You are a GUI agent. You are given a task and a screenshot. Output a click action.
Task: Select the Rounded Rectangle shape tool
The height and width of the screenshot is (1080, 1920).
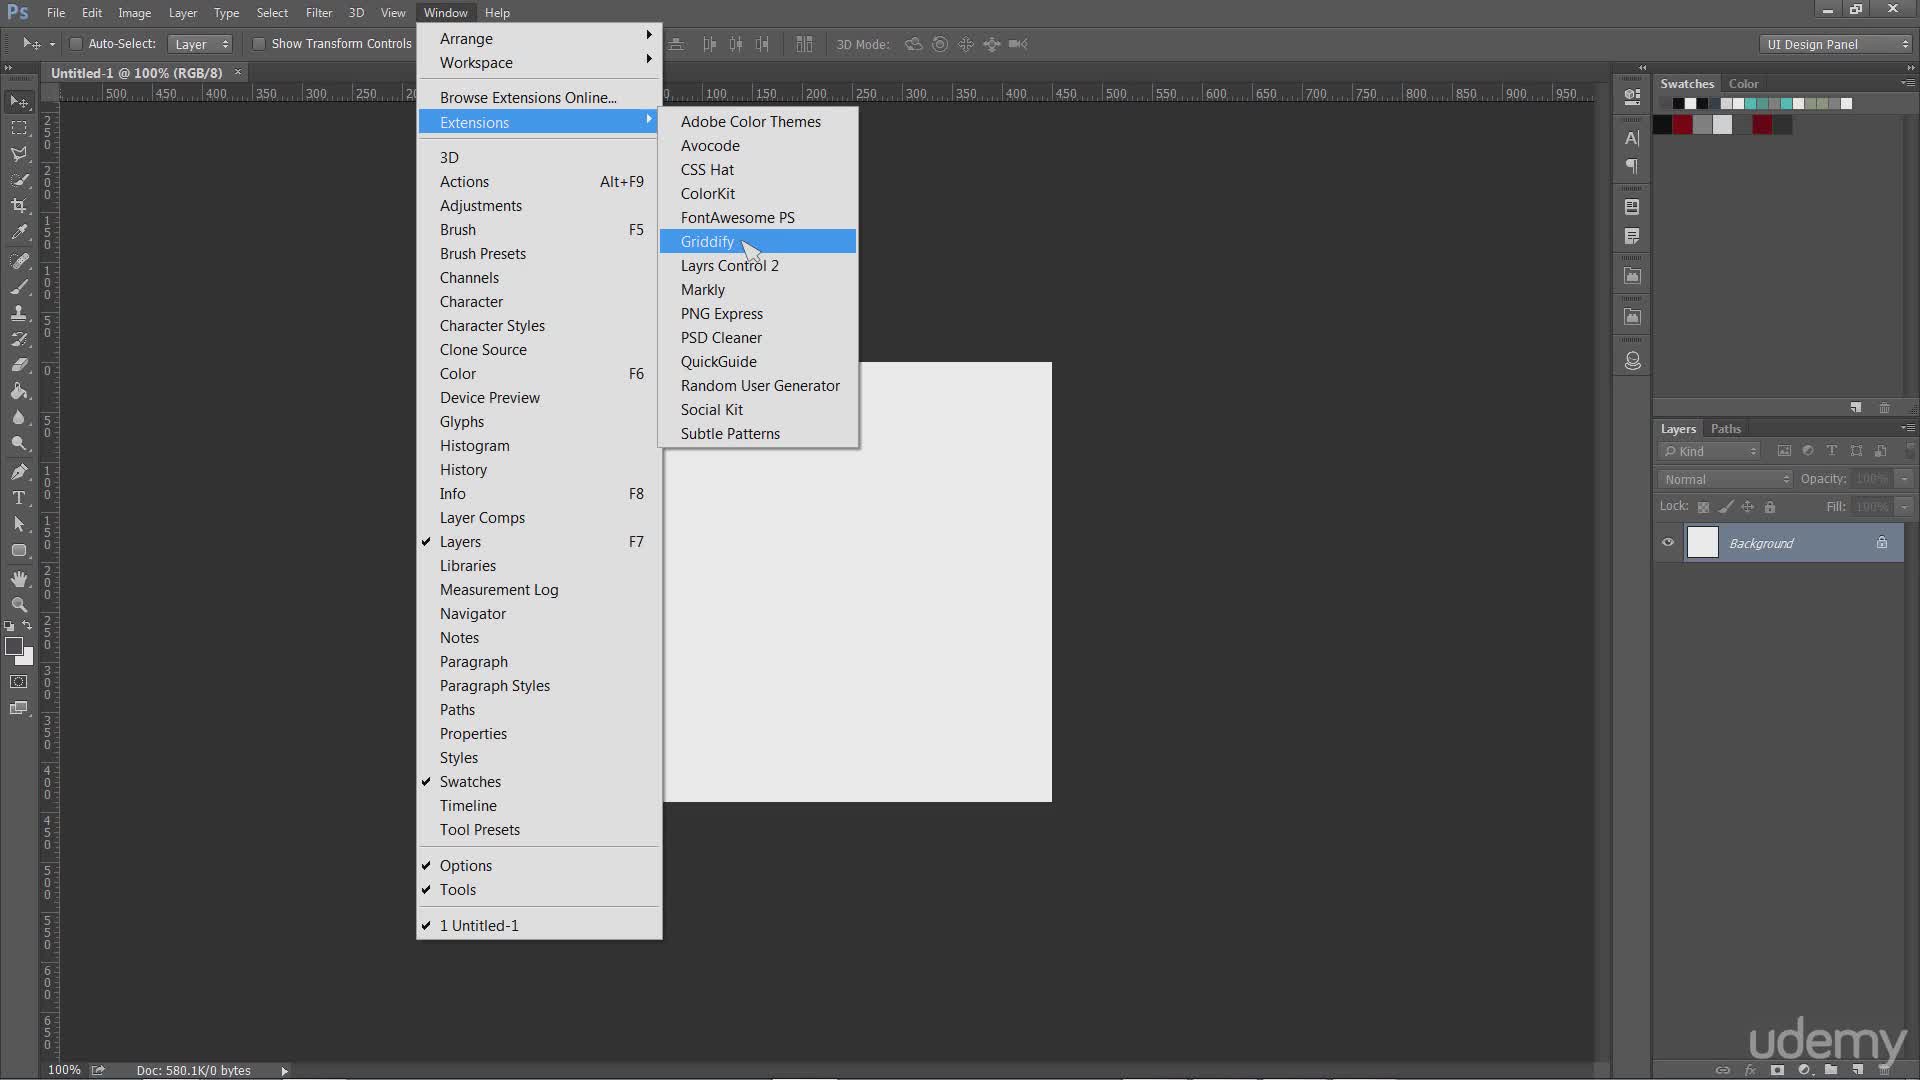click(19, 550)
